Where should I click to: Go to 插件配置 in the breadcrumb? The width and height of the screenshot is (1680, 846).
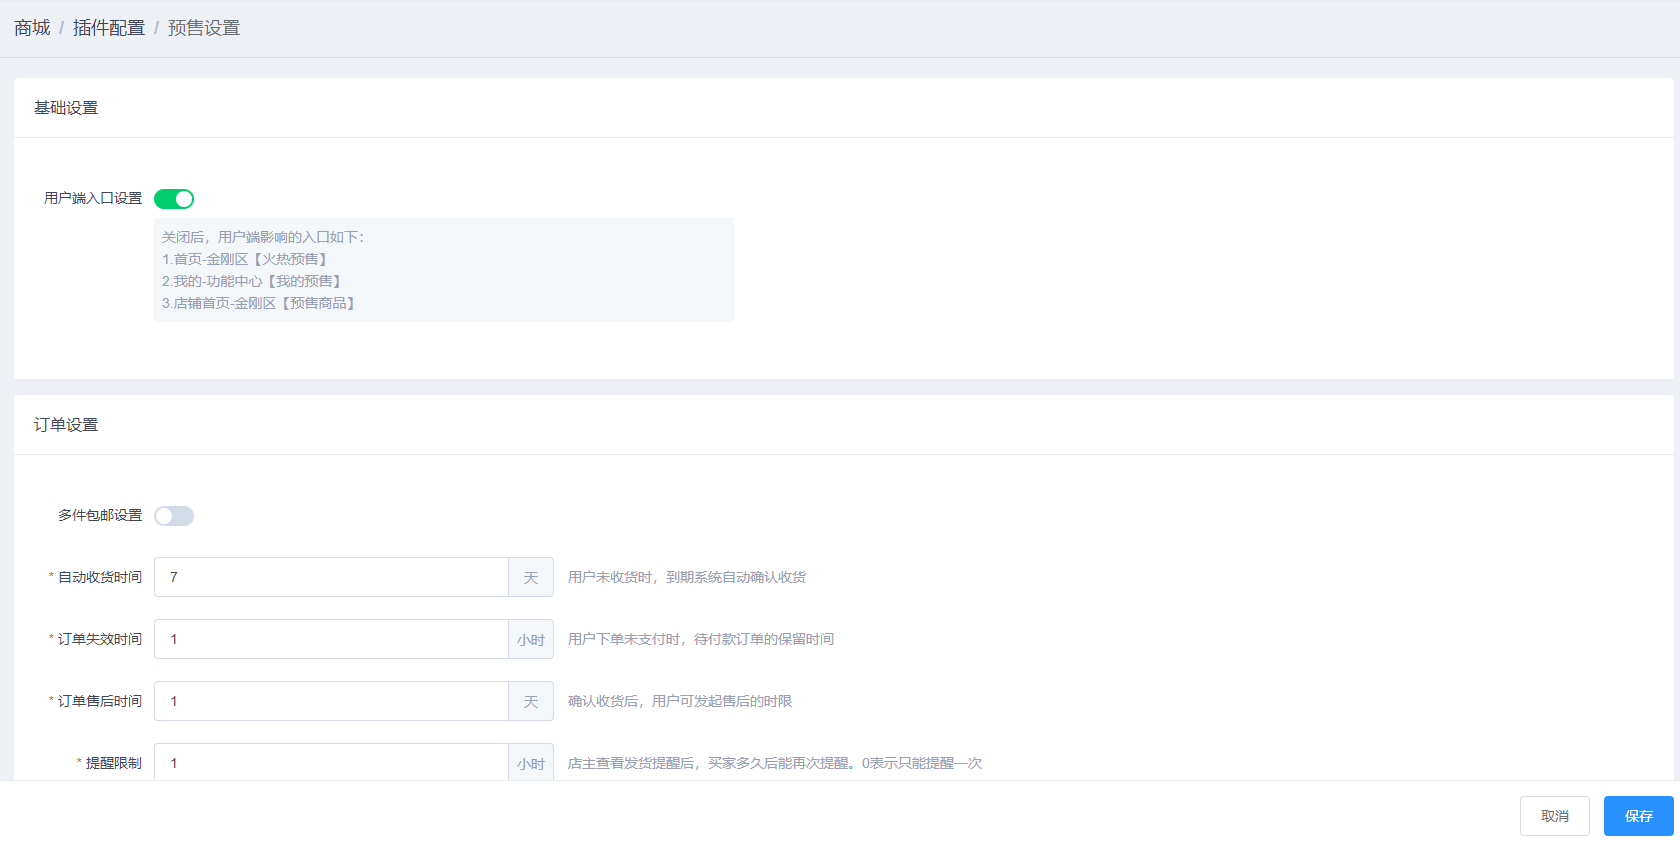pyautogui.click(x=109, y=28)
